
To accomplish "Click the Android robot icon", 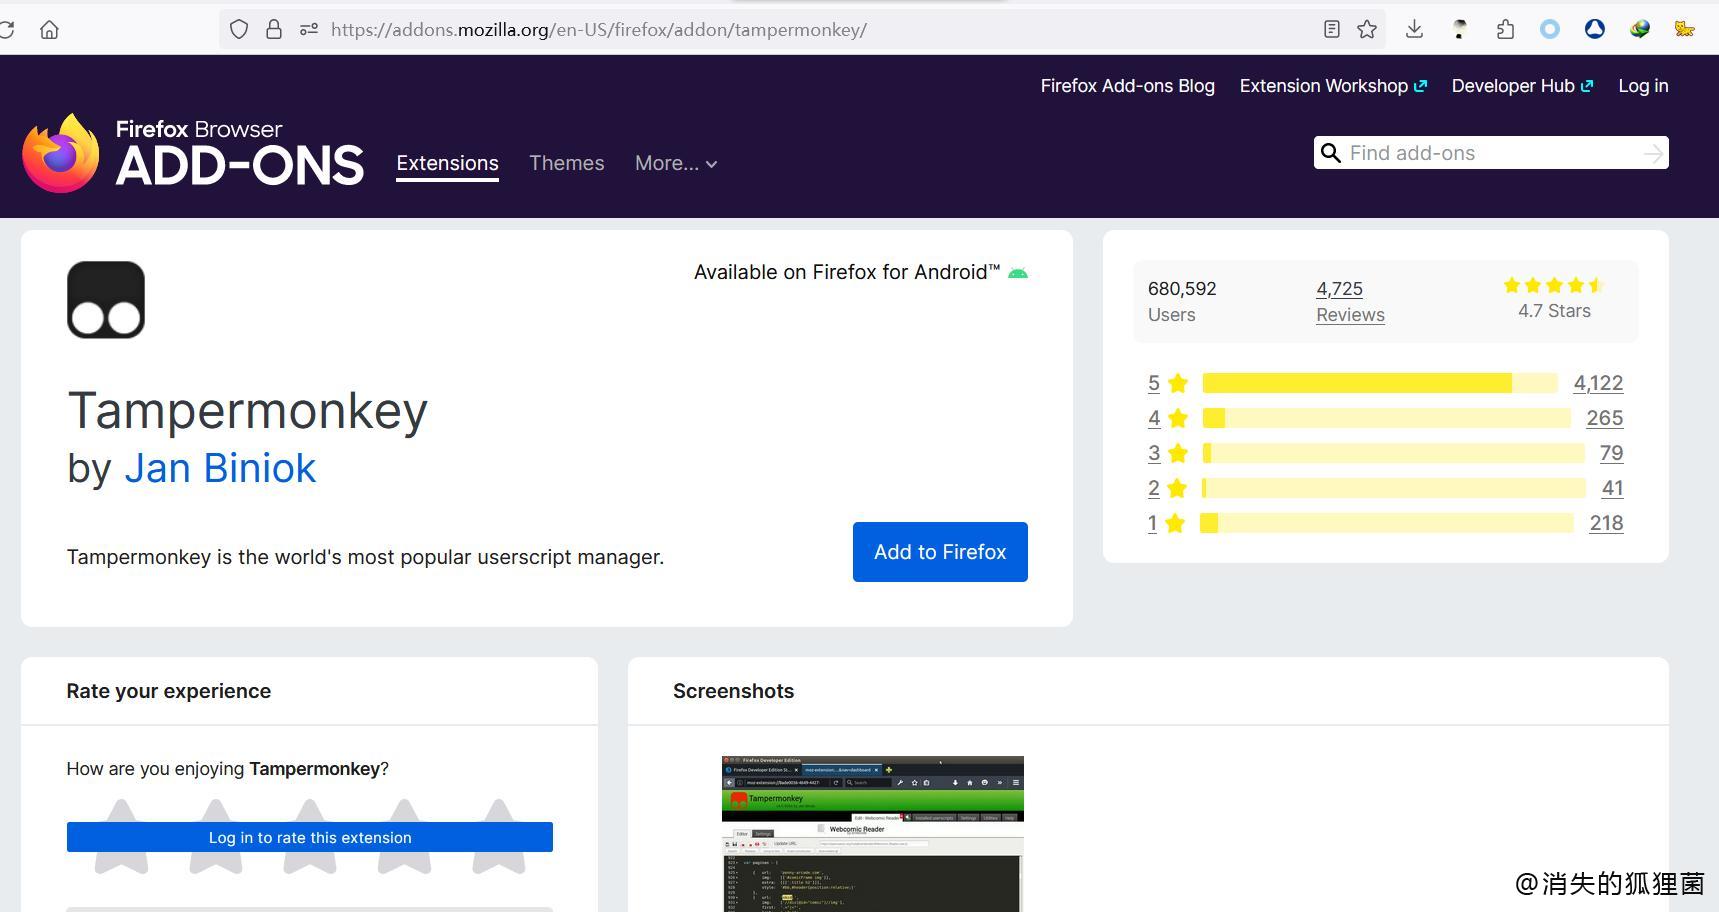I will click(x=1018, y=273).
